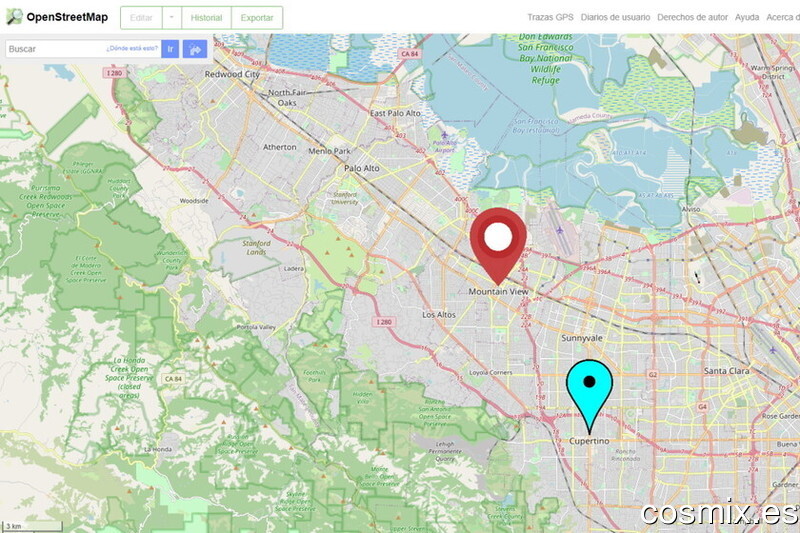Image resolution: width=800 pixels, height=533 pixels.
Task: Click the Redwood City map label
Action: coord(232,74)
